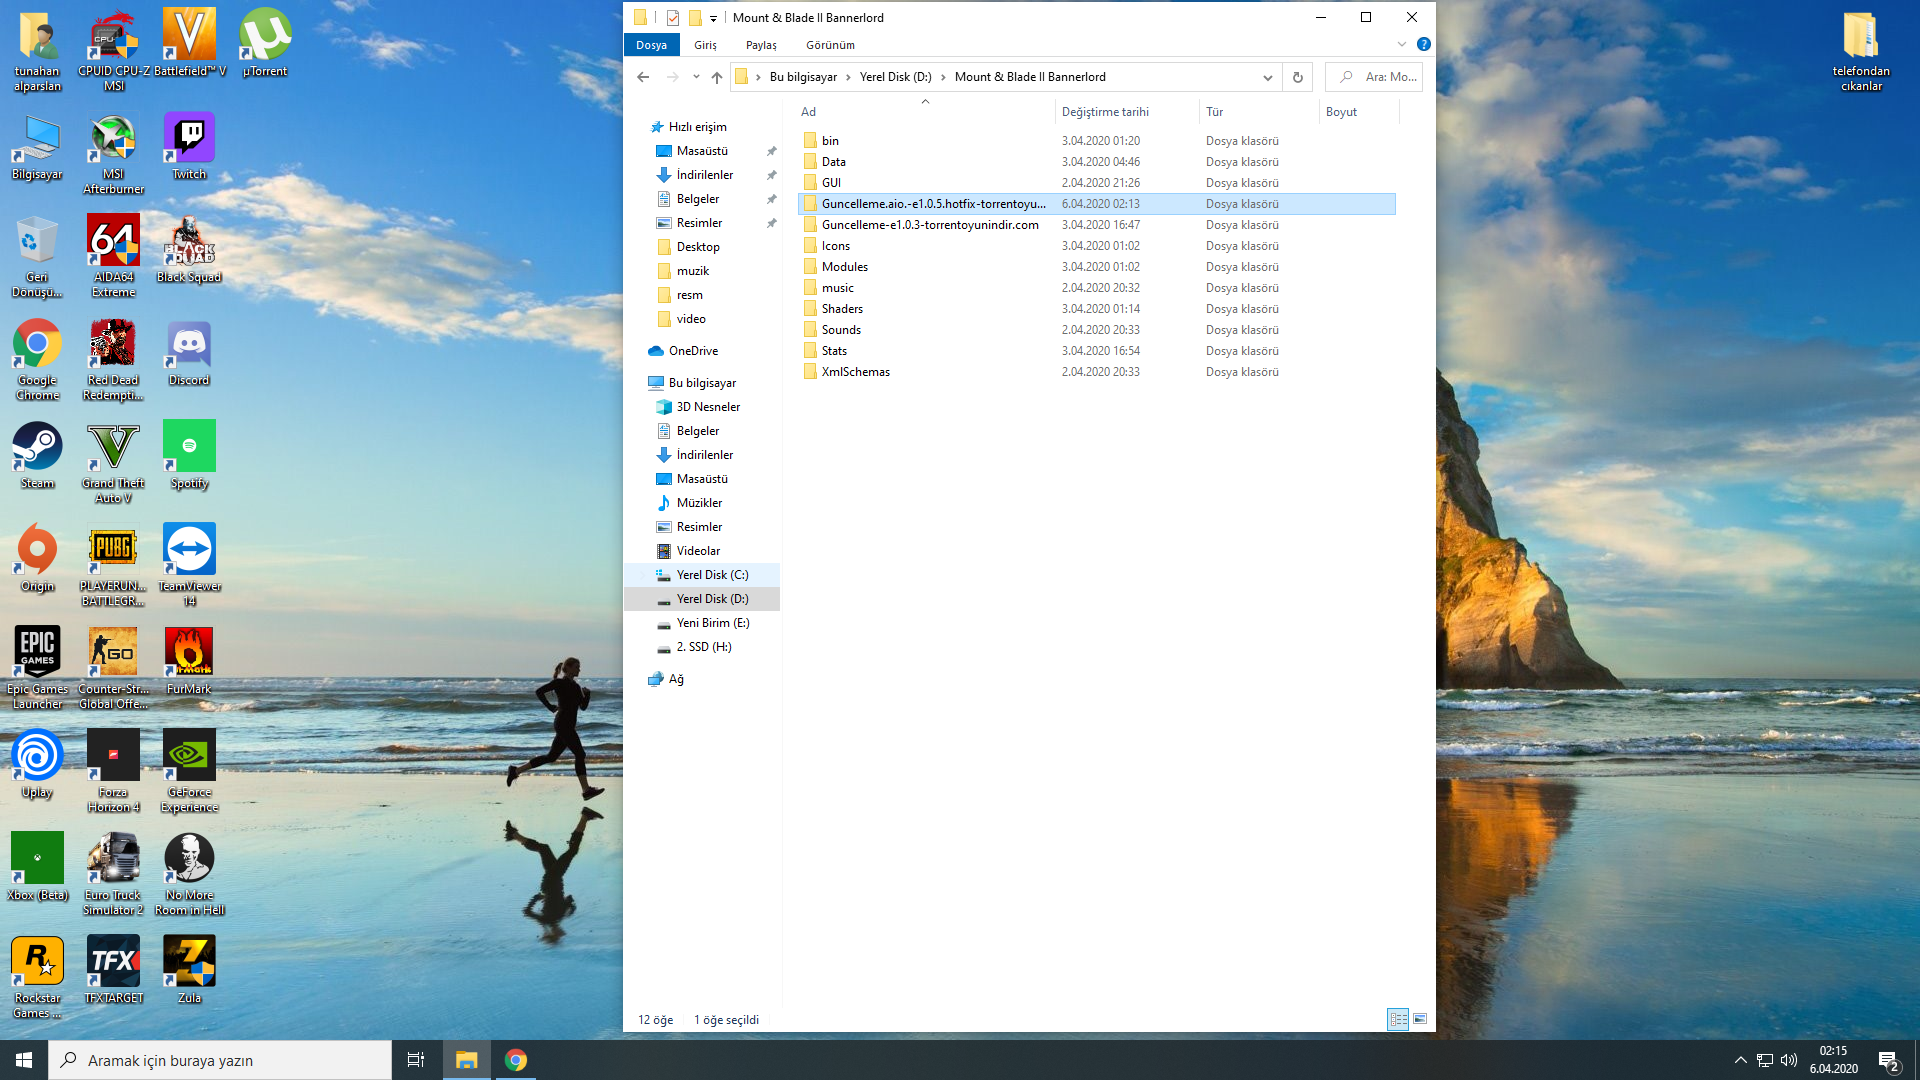The width and height of the screenshot is (1920, 1080).
Task: Open Chrome from the taskbar
Action: [x=516, y=1060]
